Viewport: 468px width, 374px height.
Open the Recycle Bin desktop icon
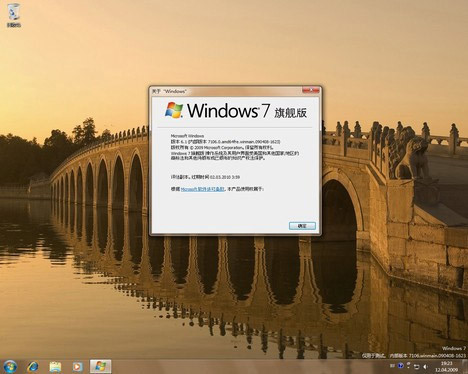(14, 15)
